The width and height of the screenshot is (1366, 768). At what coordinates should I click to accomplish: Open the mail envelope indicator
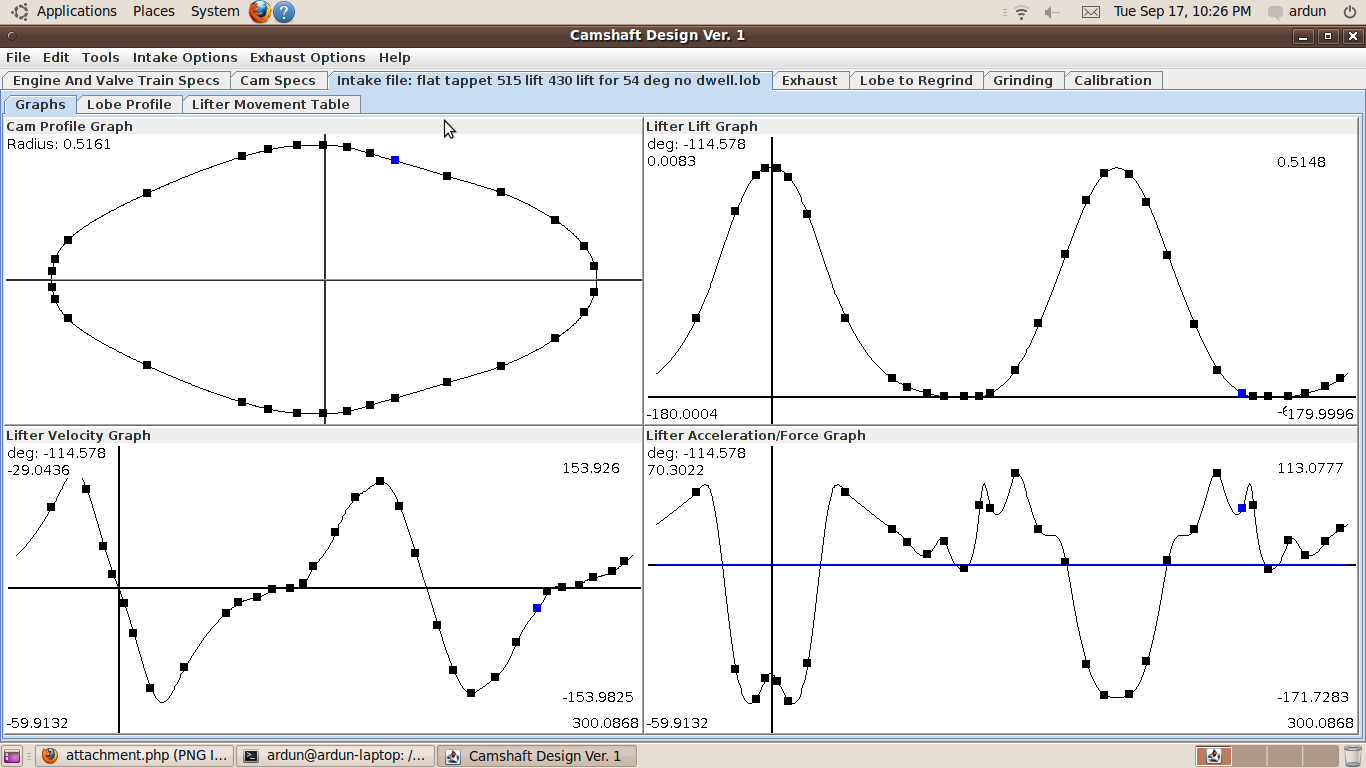[x=1091, y=12]
